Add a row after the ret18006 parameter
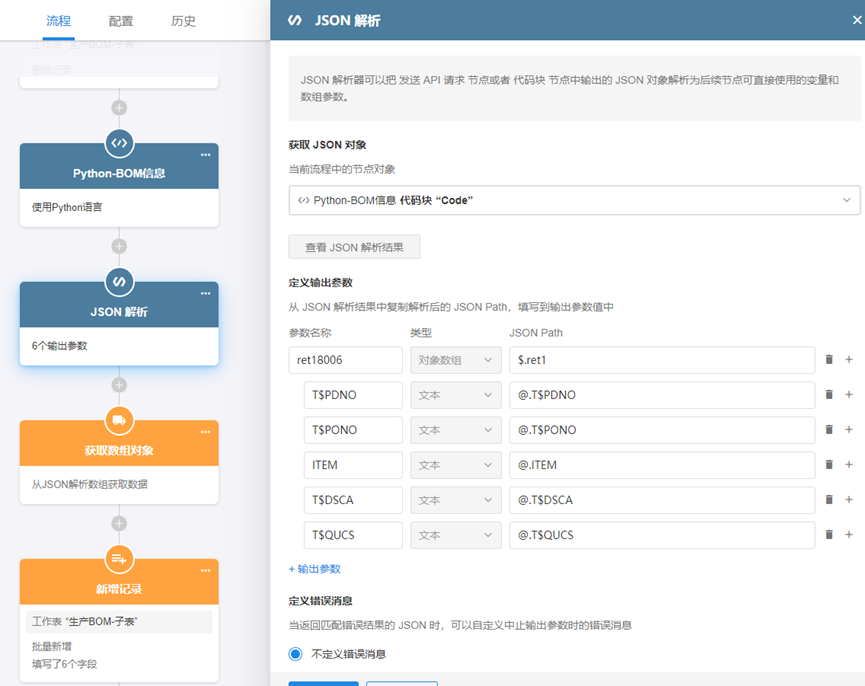865x686 pixels. [849, 360]
